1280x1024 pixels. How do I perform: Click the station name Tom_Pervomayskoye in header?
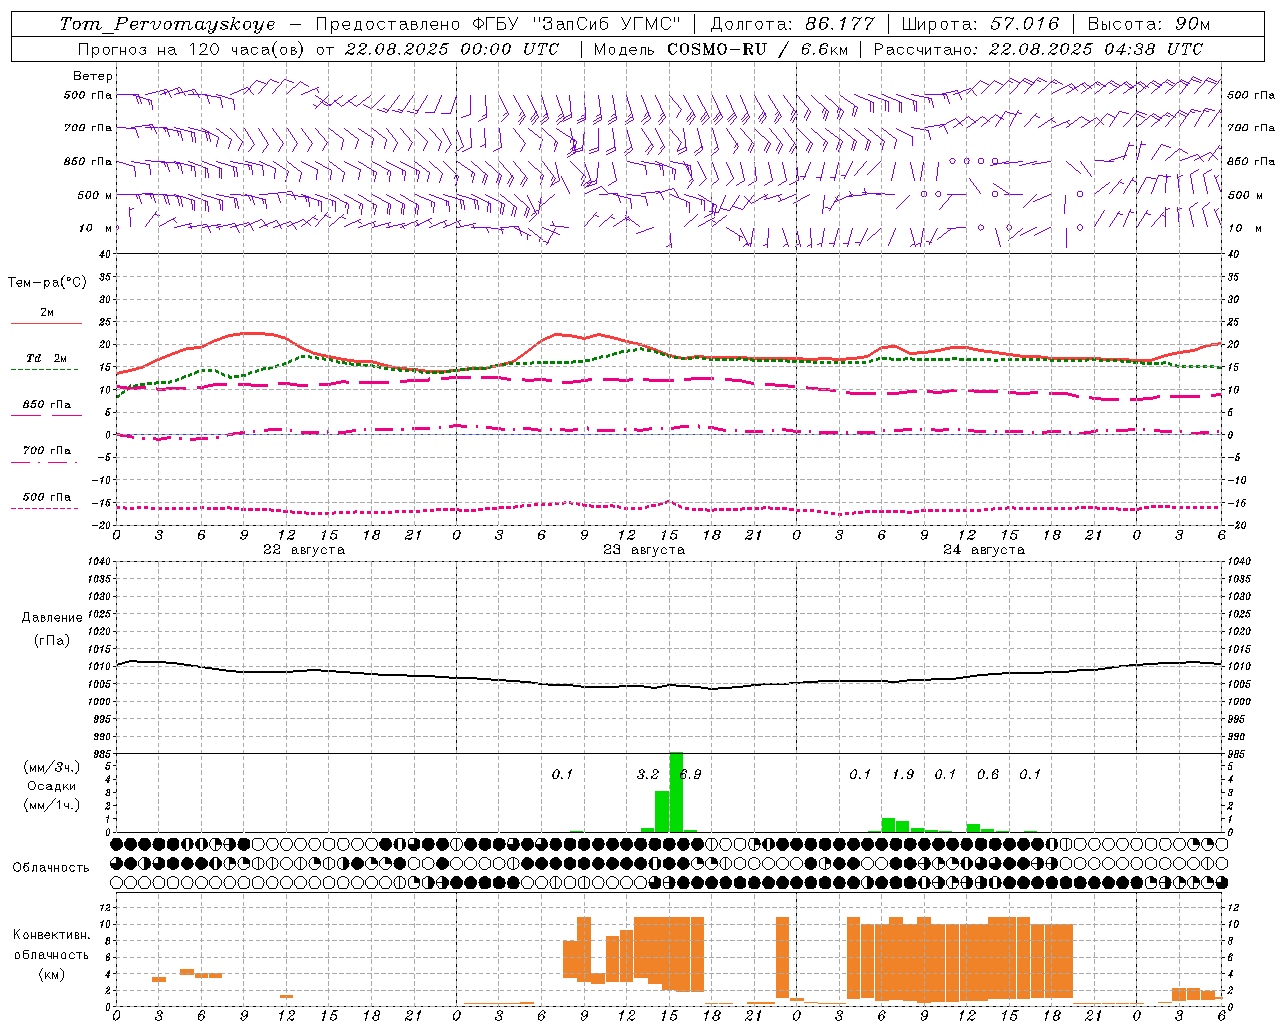(167, 24)
